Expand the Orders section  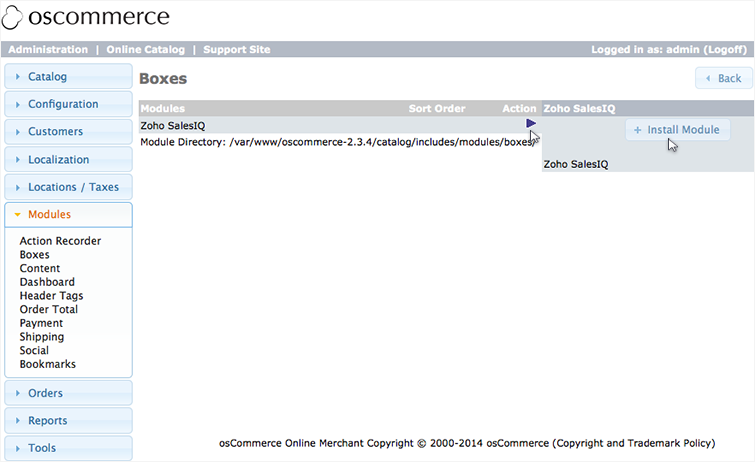[x=68, y=393]
